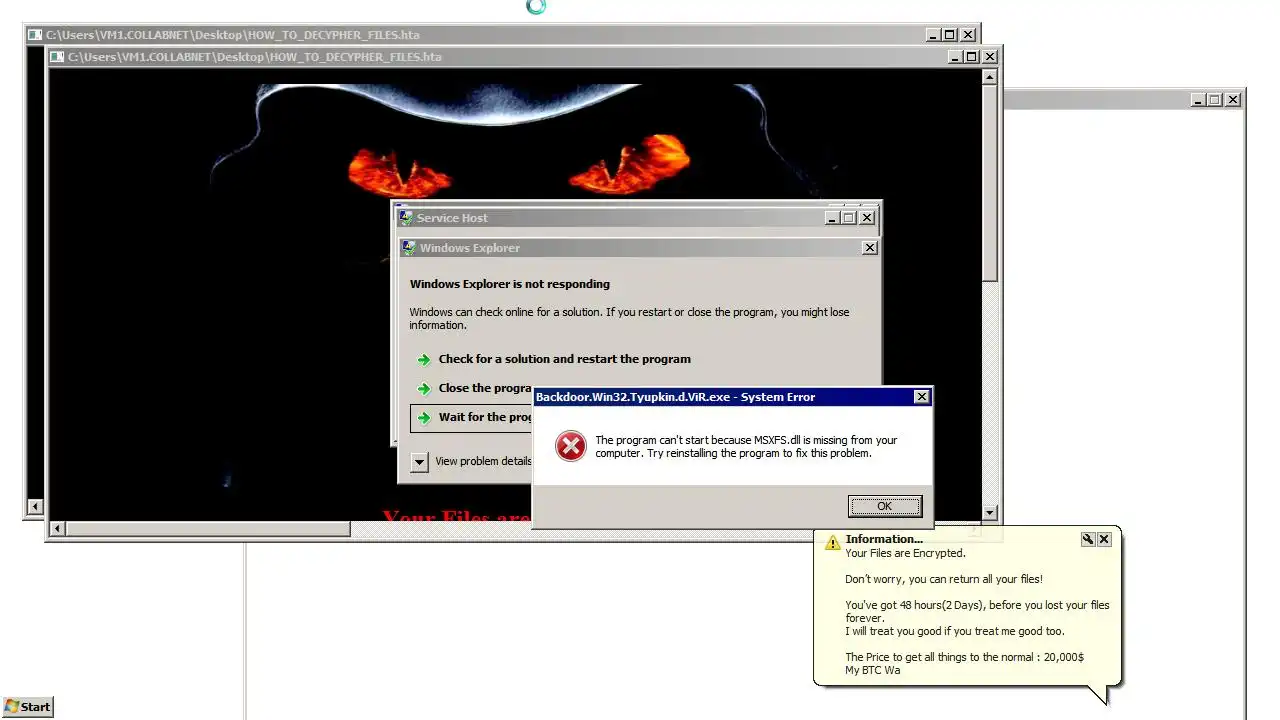Image resolution: width=1280 pixels, height=720 pixels.
Task: Click the vertical scrollbar up arrow in front HTA
Action: coord(990,77)
